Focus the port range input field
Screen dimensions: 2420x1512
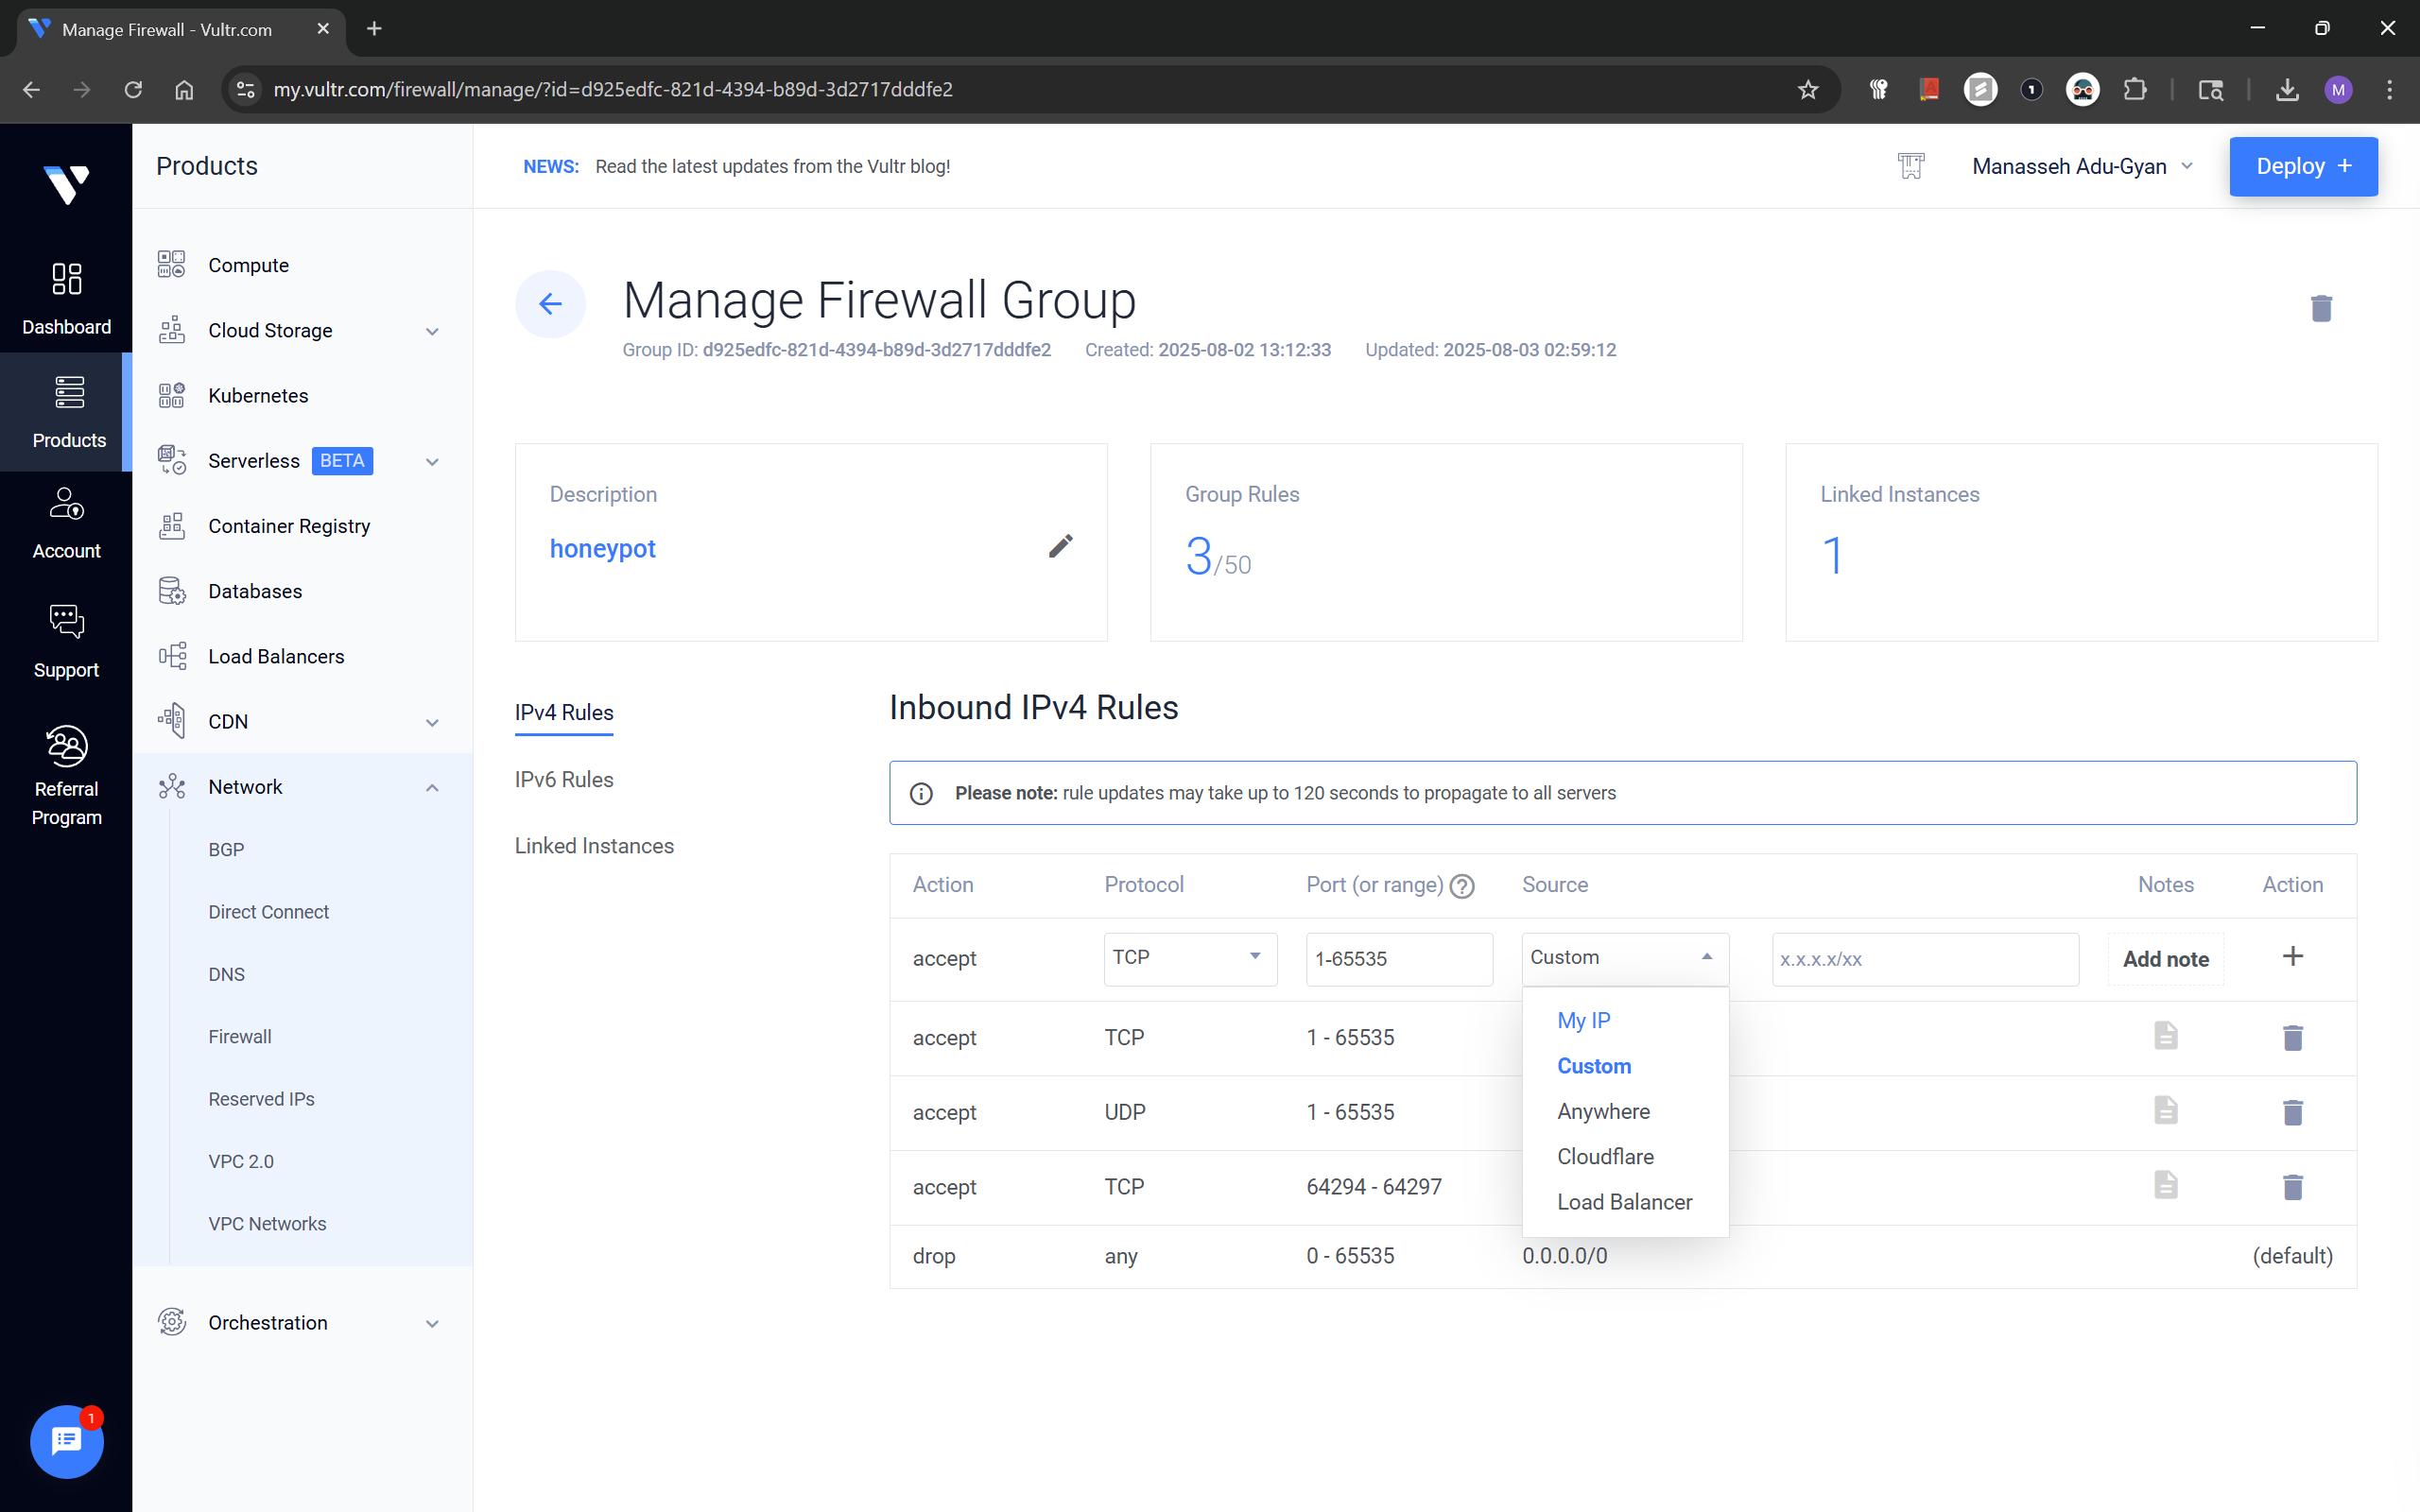[x=1399, y=959]
